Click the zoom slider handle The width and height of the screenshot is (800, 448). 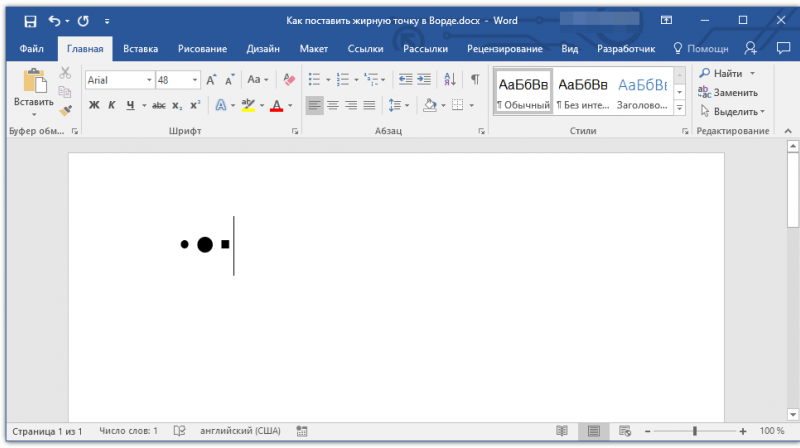[x=694, y=431]
